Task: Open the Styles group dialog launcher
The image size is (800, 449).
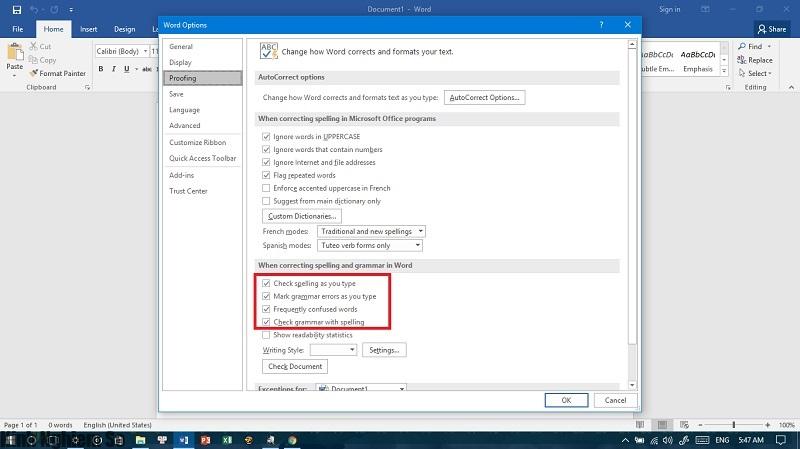Action: (728, 88)
